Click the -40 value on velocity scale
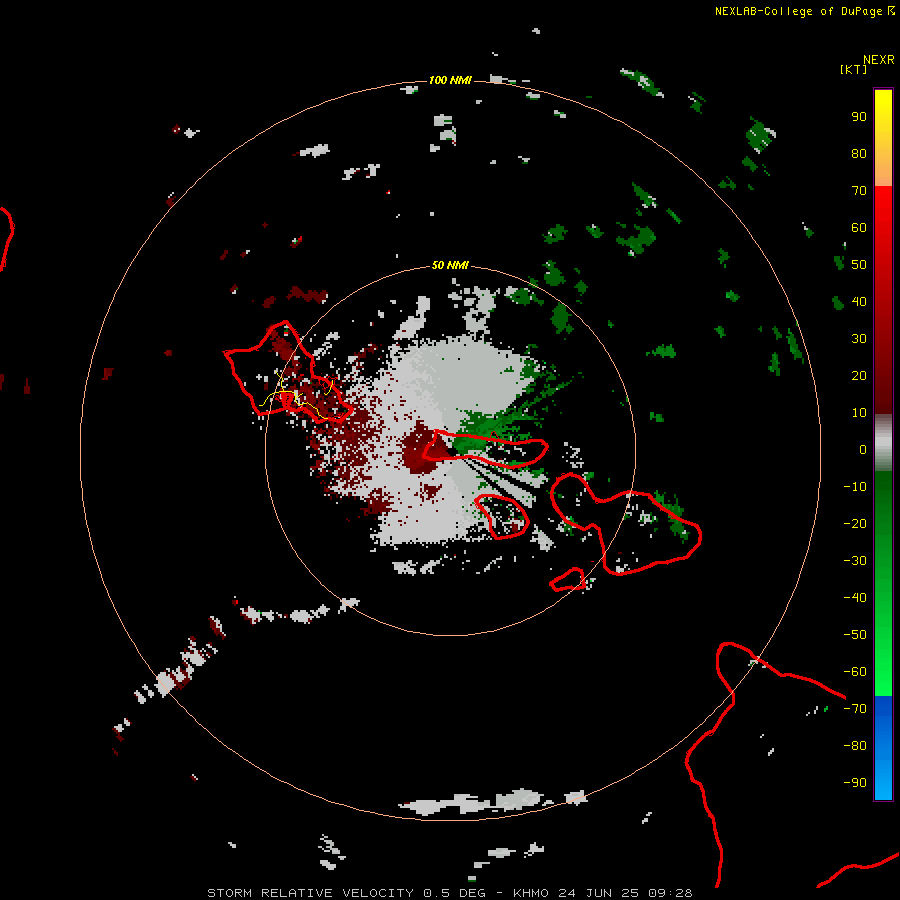This screenshot has width=900, height=900. click(x=855, y=598)
